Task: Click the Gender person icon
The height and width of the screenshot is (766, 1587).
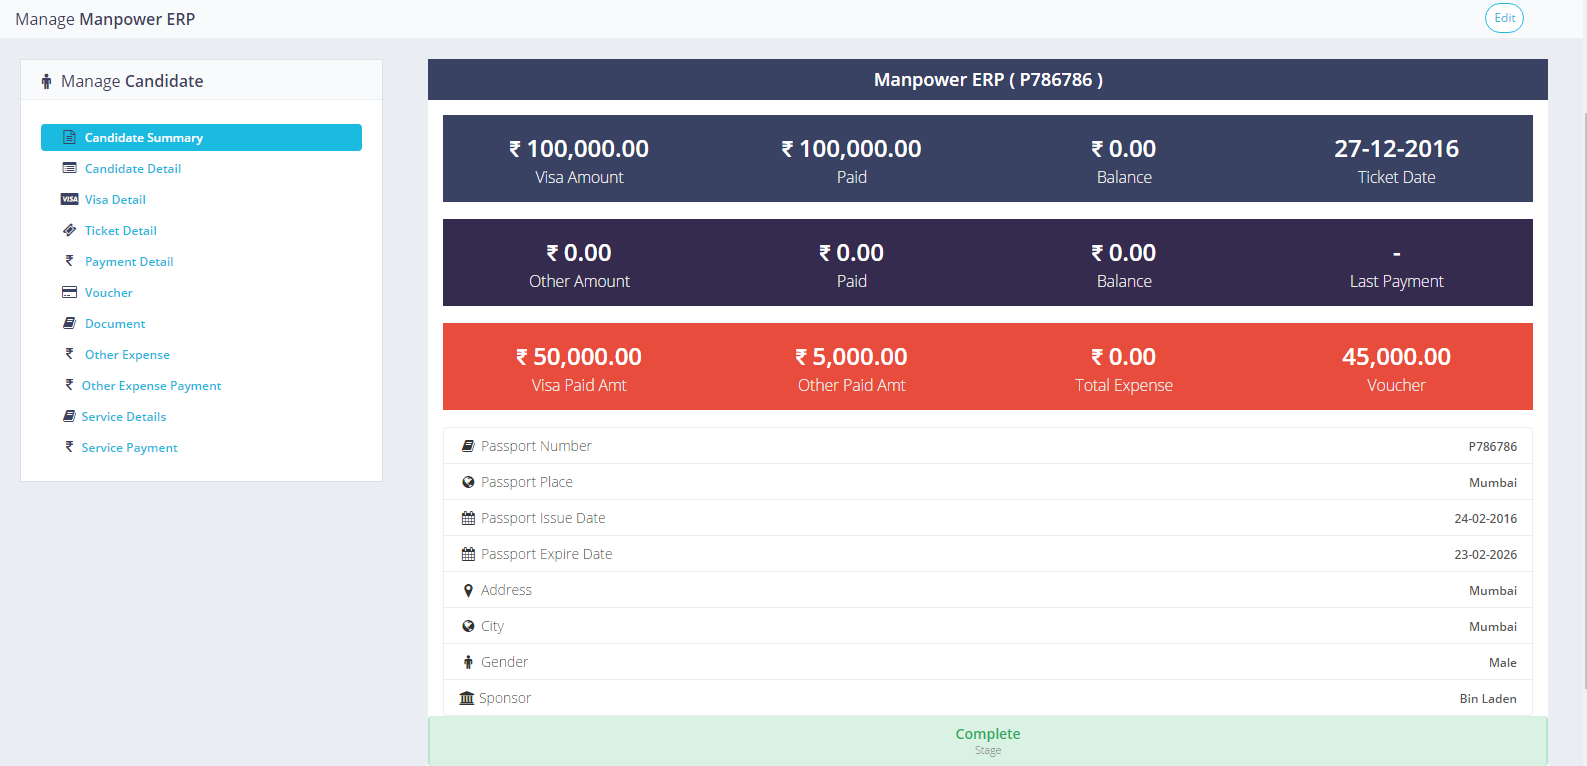Action: click(x=468, y=662)
